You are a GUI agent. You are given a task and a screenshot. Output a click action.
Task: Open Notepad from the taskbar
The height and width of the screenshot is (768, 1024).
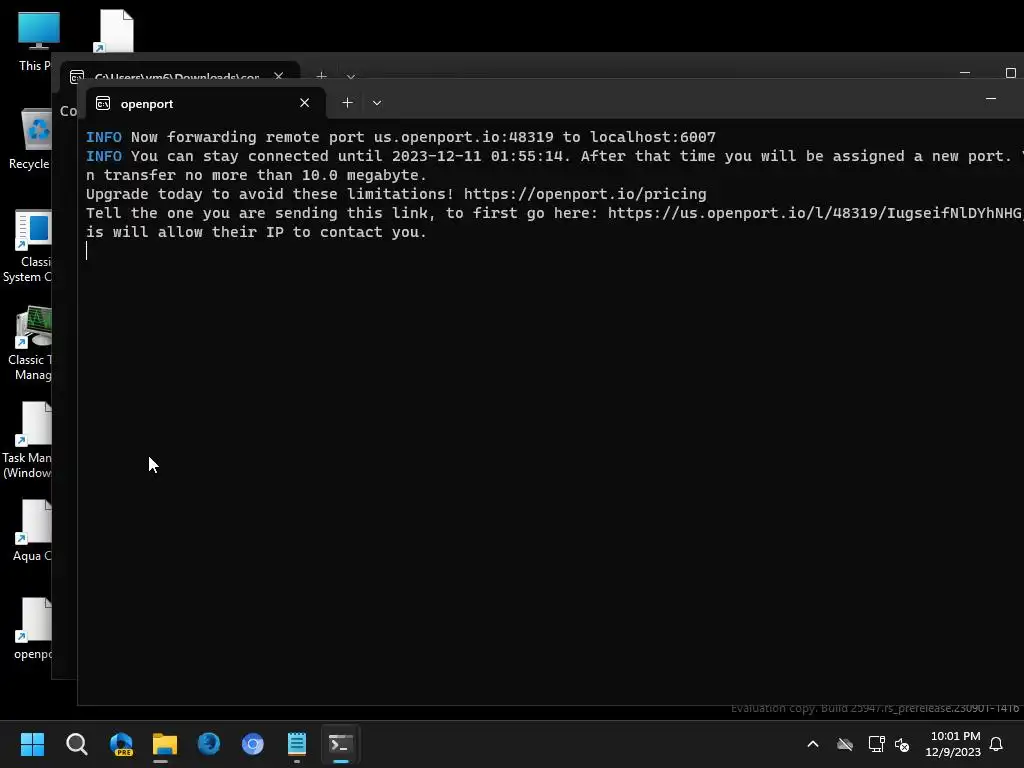296,744
